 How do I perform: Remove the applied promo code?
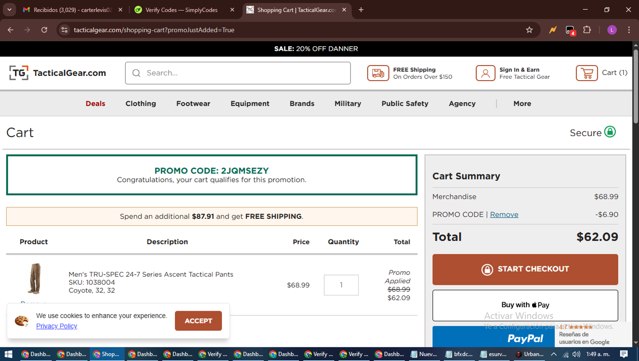tap(504, 214)
